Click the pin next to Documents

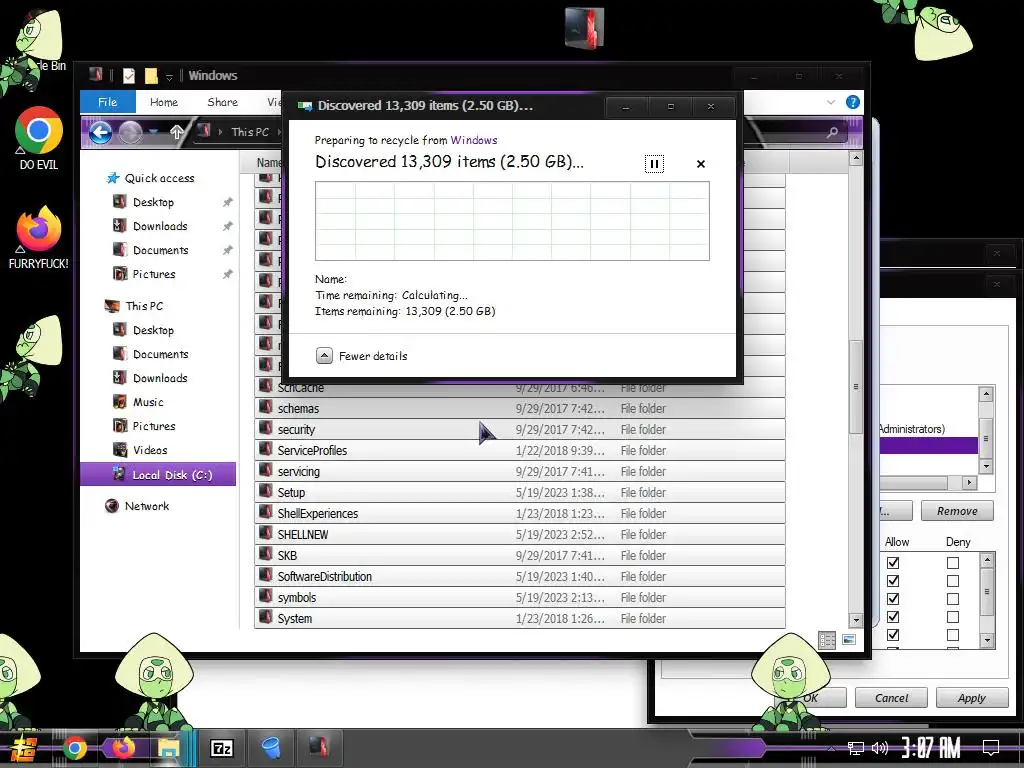[227, 250]
